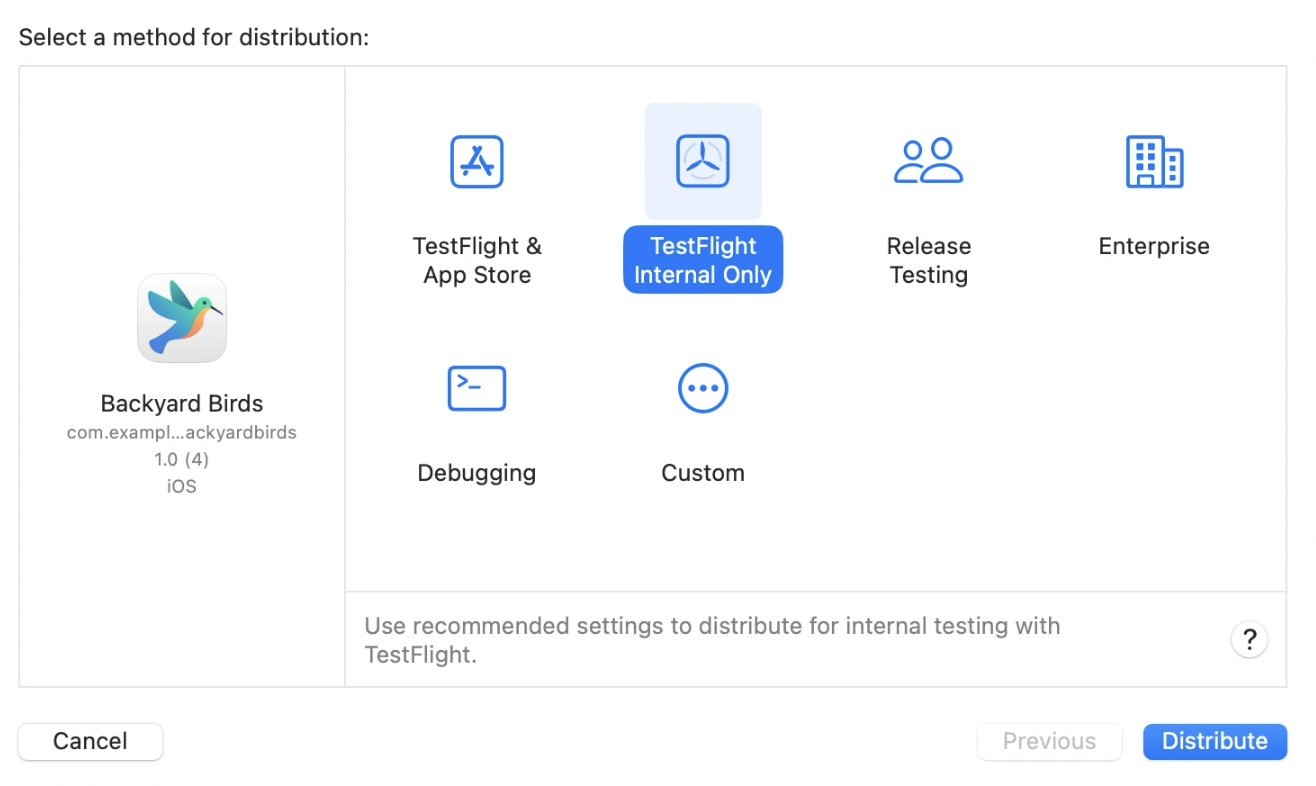Click the version 1.0 (4) label

tap(182, 460)
